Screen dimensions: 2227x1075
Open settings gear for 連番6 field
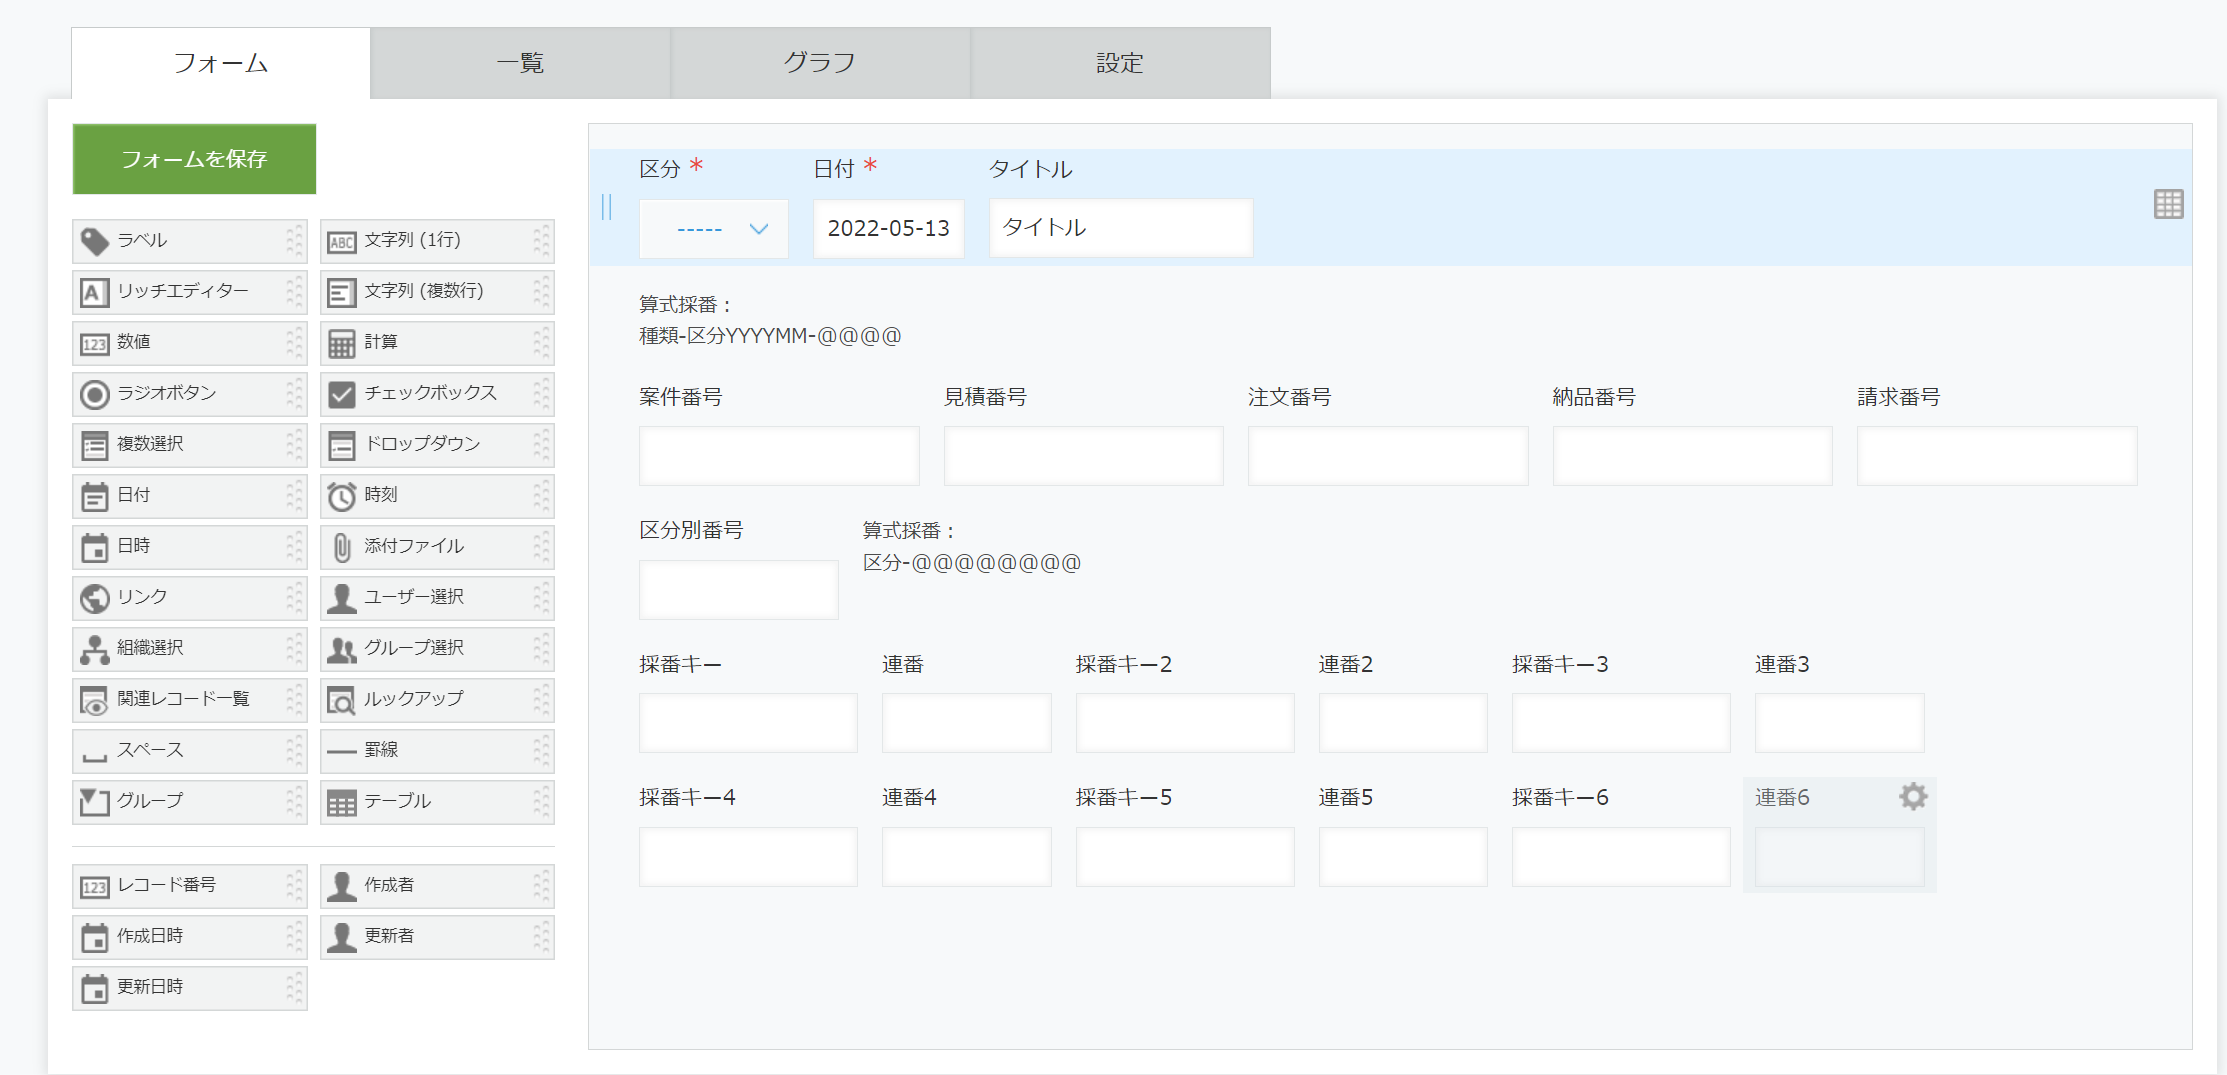(x=1912, y=797)
